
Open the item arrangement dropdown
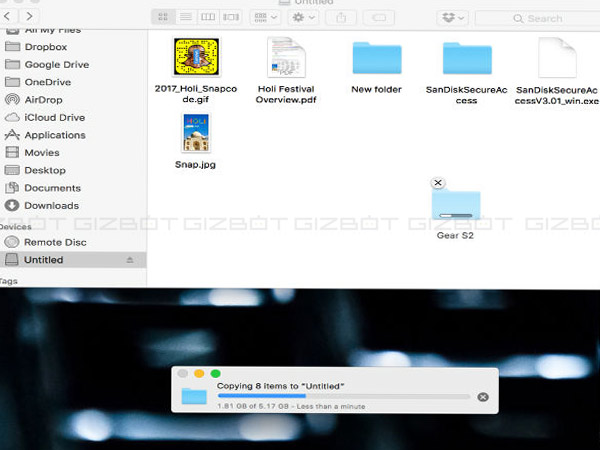coord(266,17)
